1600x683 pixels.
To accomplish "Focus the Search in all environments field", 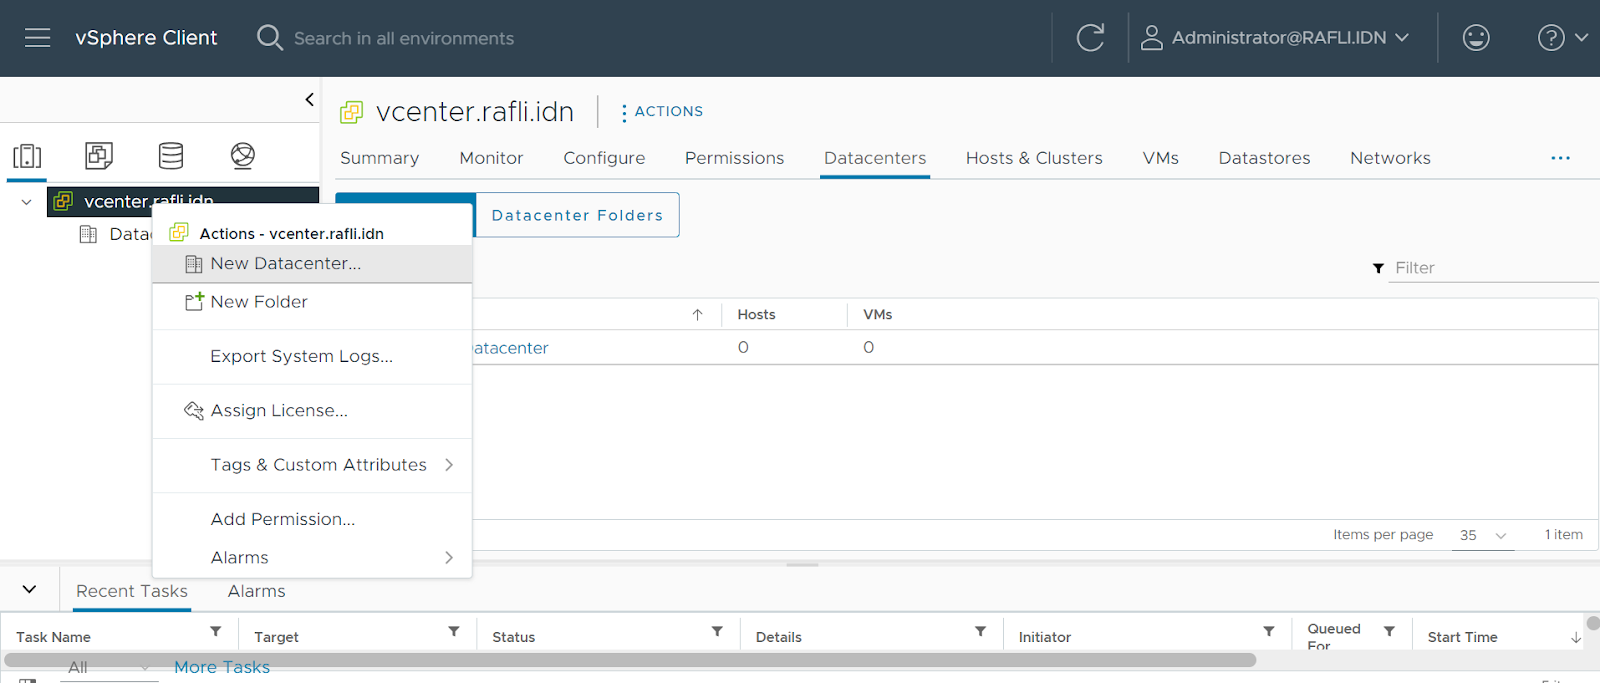I will [x=404, y=38].
